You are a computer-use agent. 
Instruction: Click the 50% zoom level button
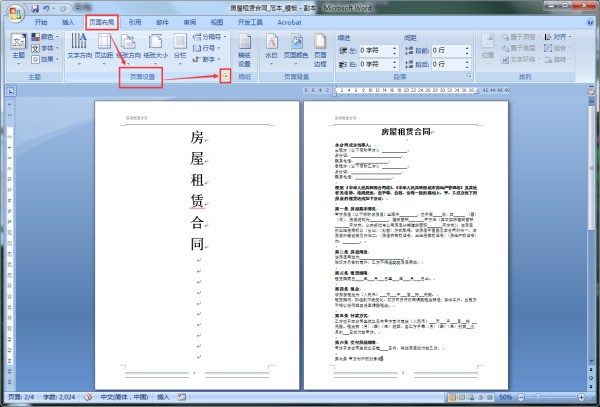point(505,397)
